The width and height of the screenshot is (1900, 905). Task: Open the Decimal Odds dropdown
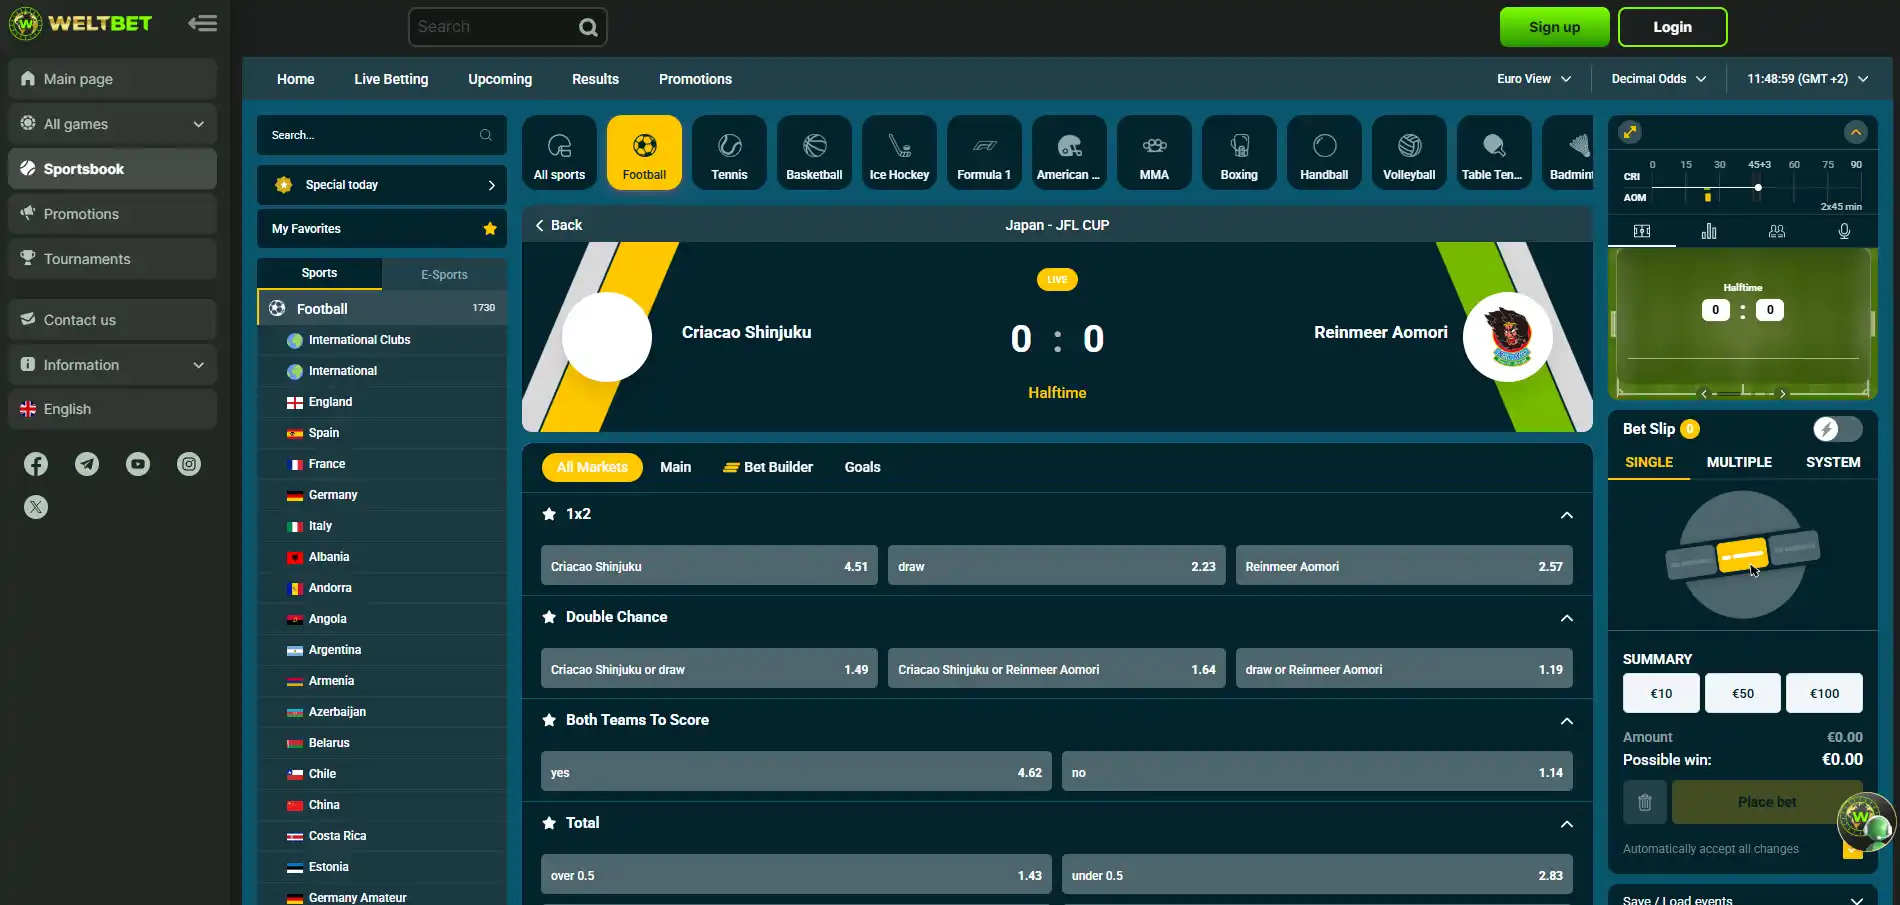click(1658, 79)
